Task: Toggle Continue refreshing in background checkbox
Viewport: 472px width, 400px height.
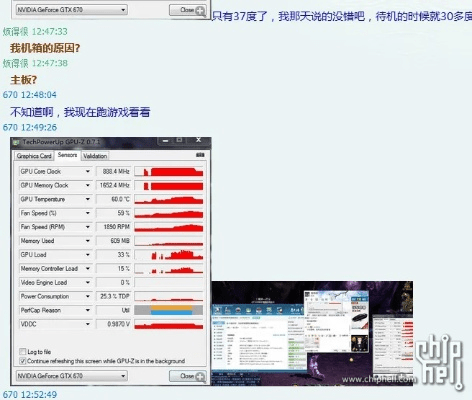Action: pos(23,361)
